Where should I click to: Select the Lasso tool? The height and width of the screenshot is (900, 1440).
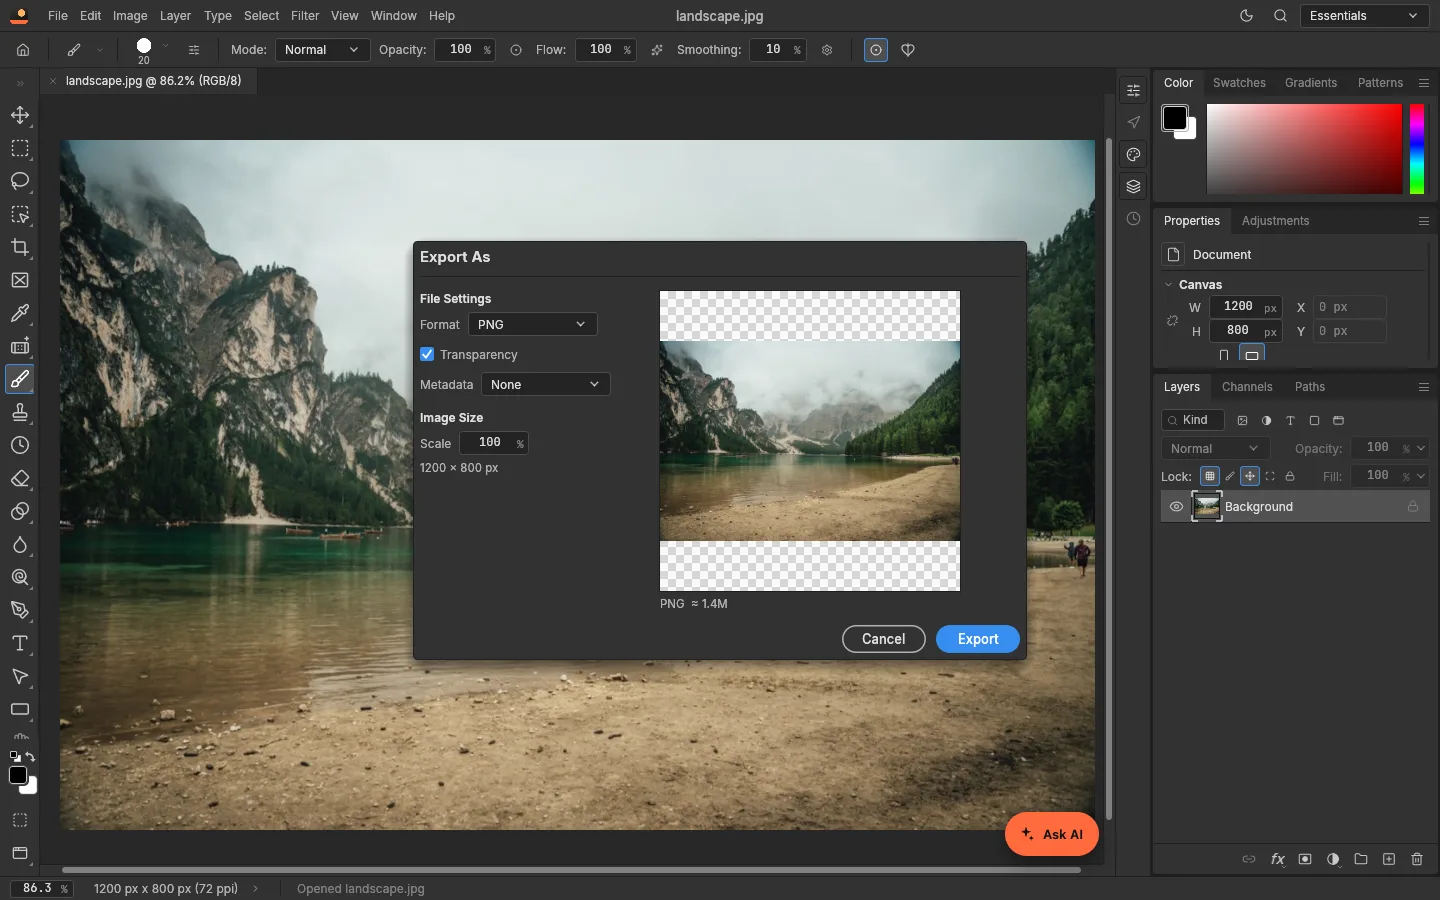[20, 181]
